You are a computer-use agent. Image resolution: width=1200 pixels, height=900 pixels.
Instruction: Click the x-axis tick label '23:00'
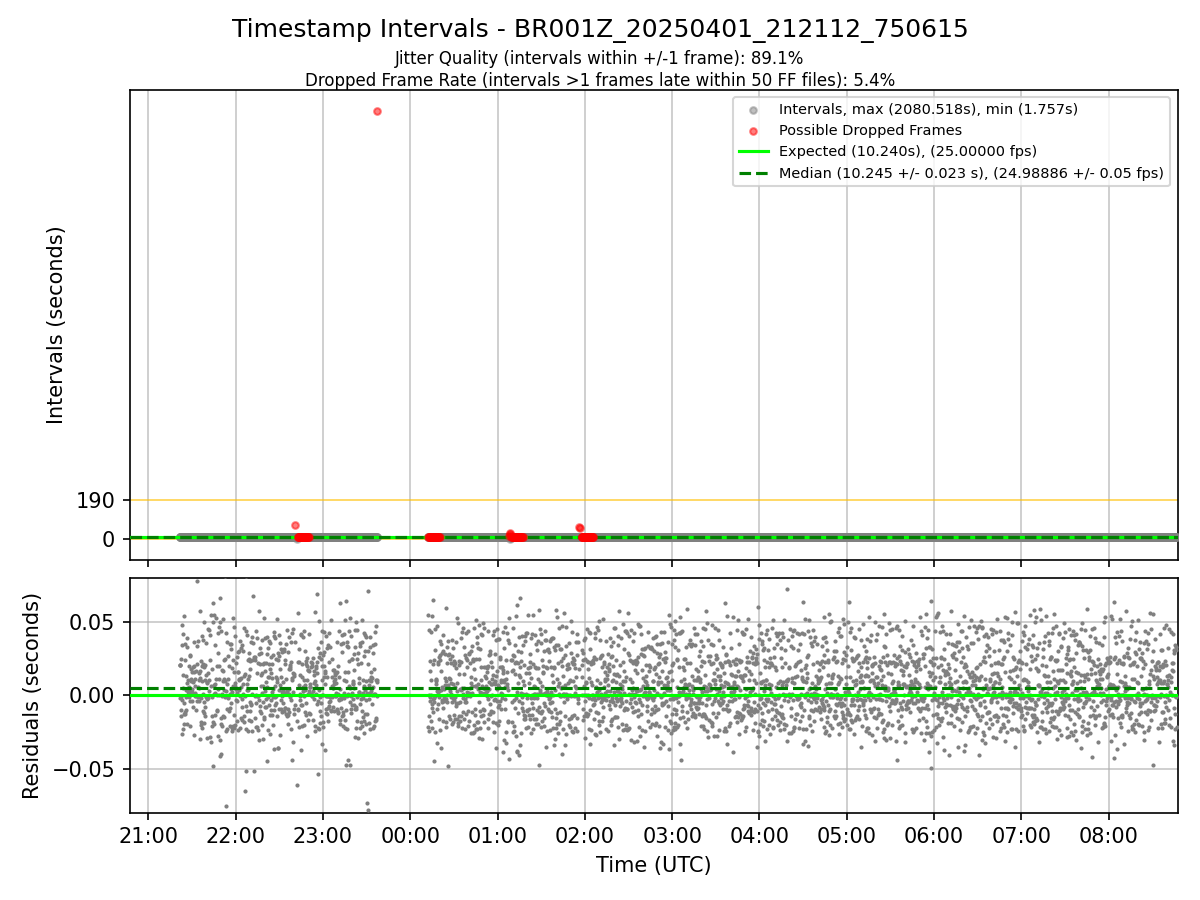click(322, 836)
